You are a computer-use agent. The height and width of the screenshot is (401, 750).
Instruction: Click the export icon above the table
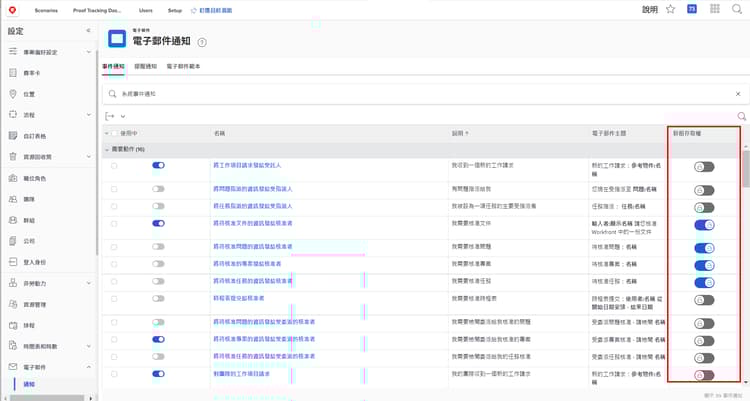point(110,116)
